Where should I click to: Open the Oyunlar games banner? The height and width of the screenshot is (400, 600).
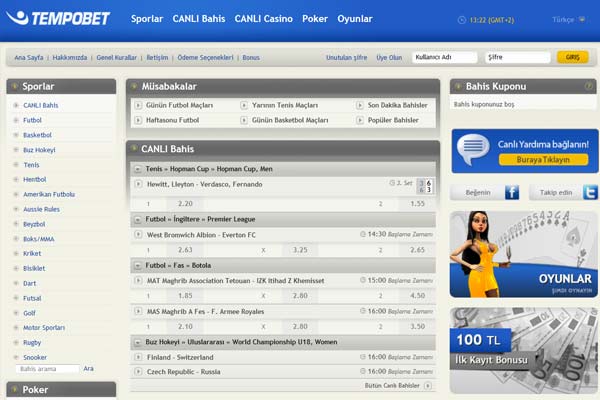(524, 254)
